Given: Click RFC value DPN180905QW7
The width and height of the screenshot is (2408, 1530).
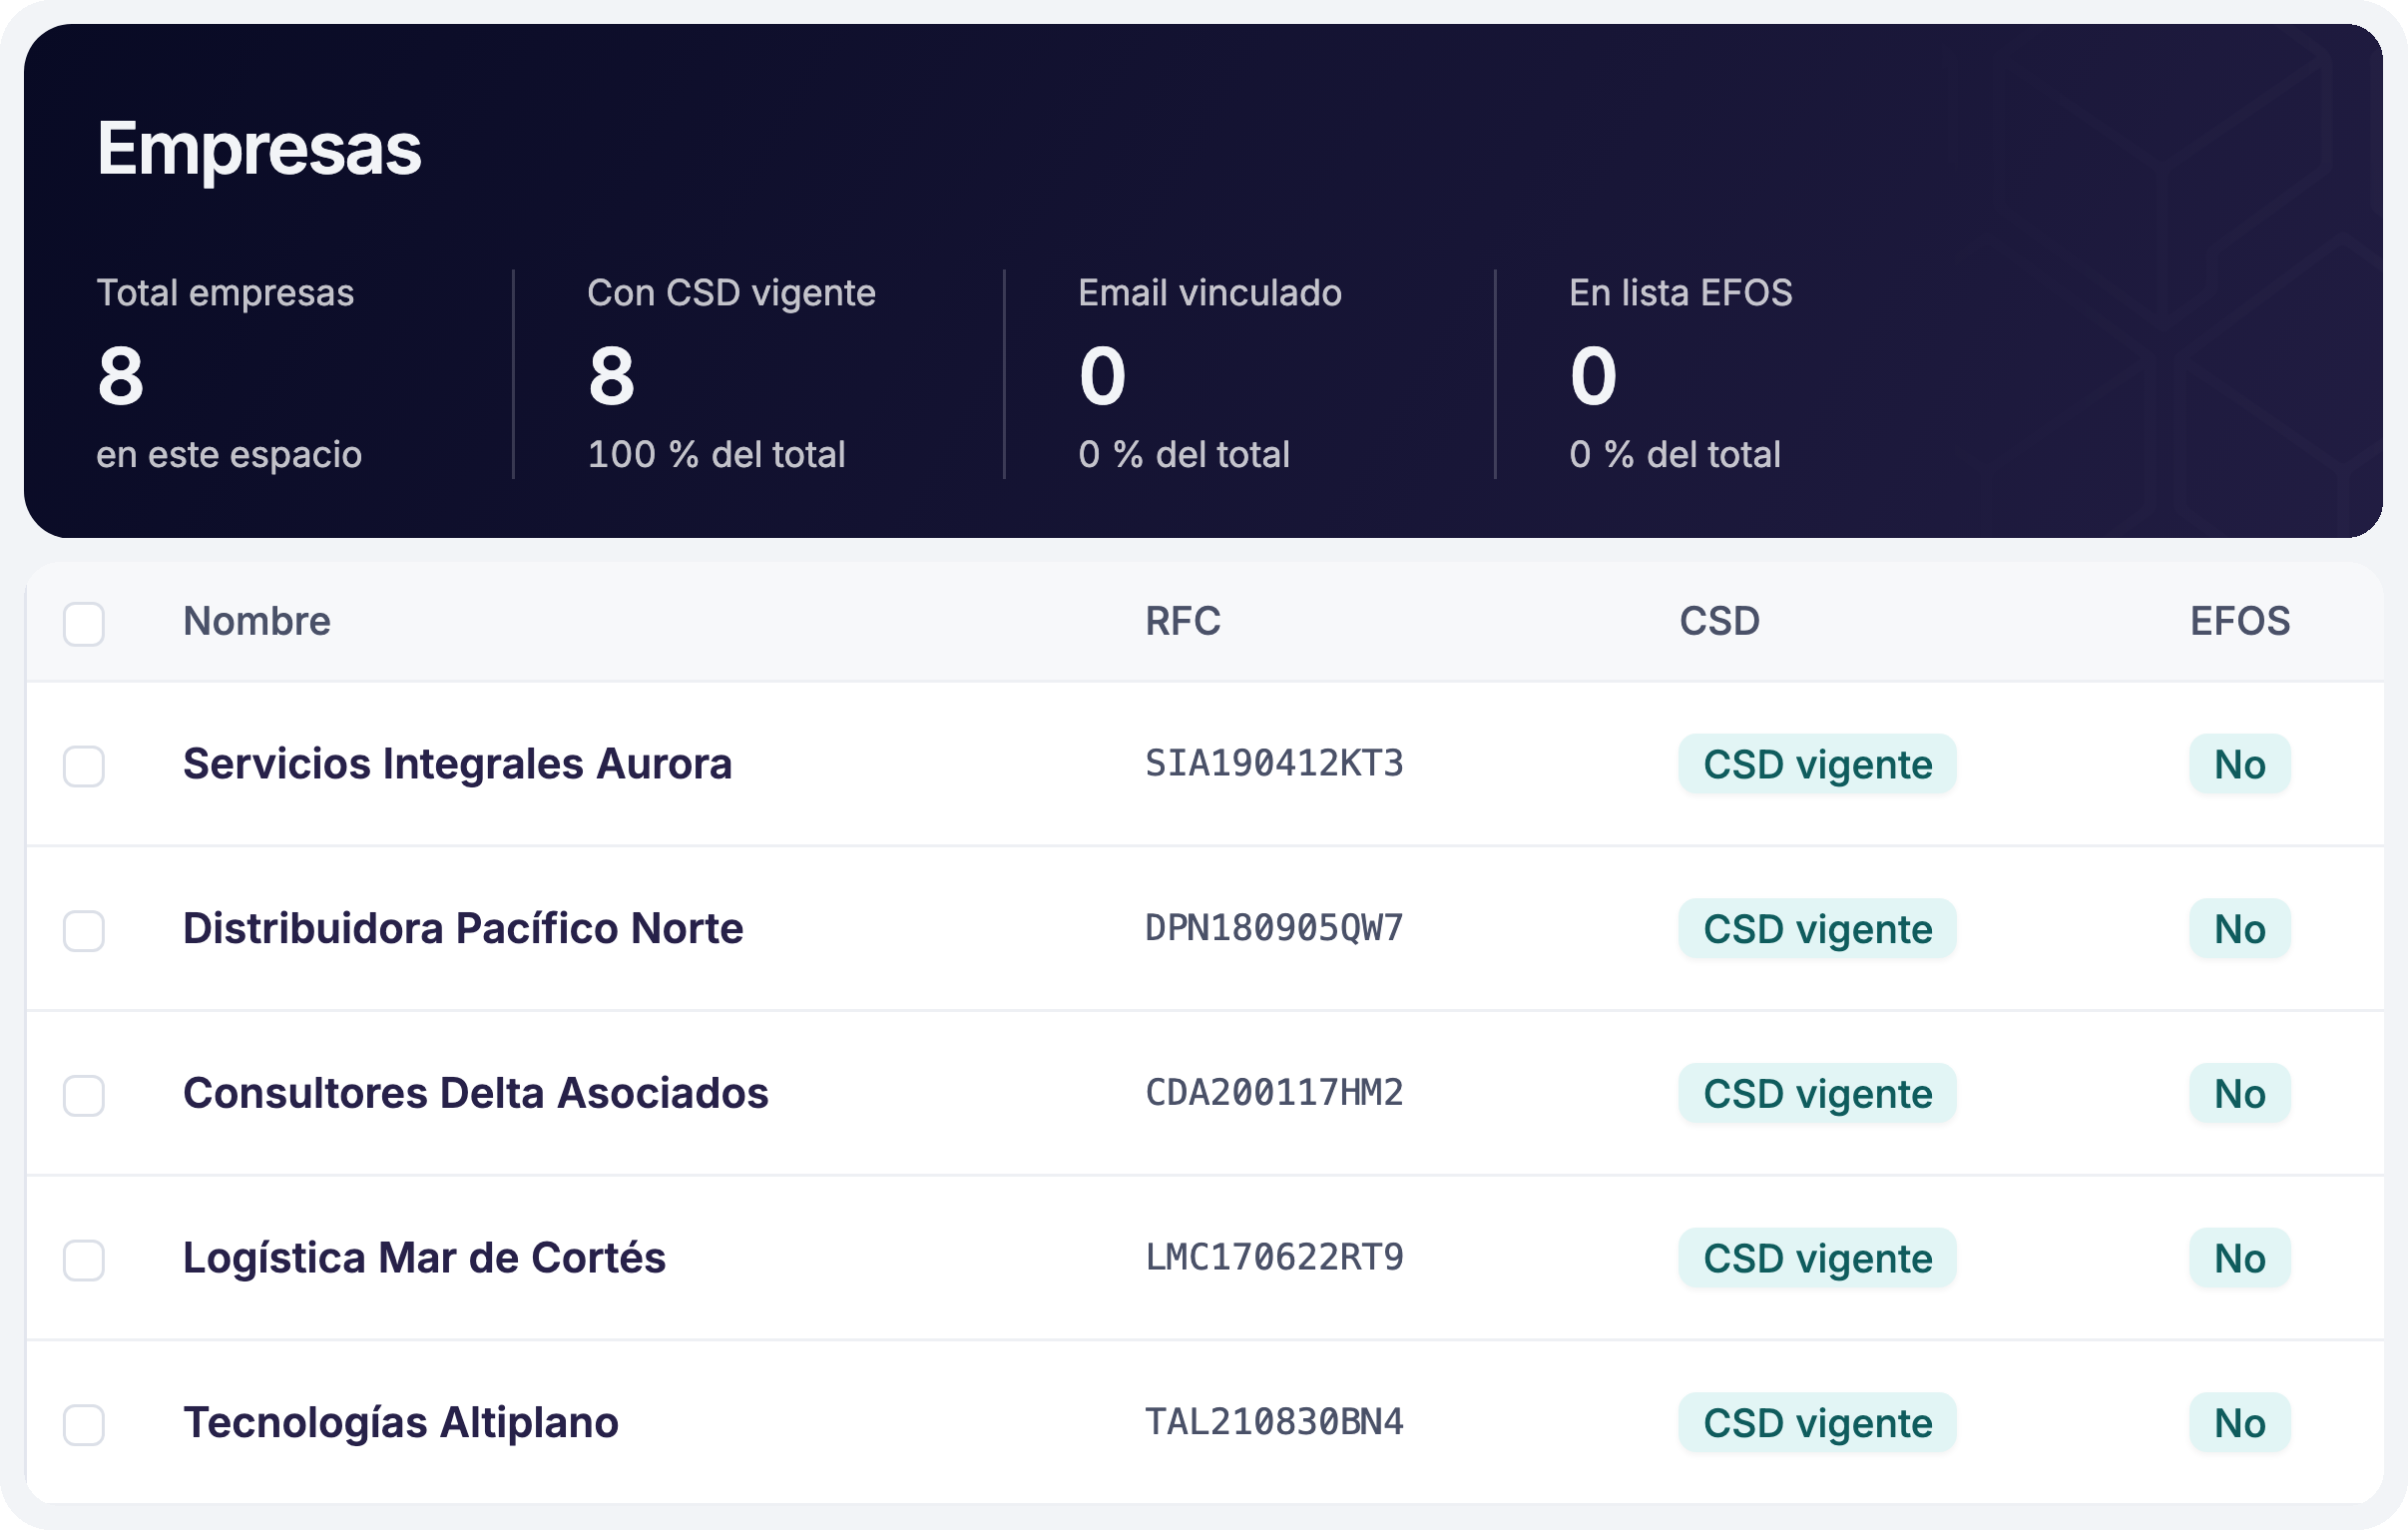Looking at the screenshot, I should point(1274,929).
